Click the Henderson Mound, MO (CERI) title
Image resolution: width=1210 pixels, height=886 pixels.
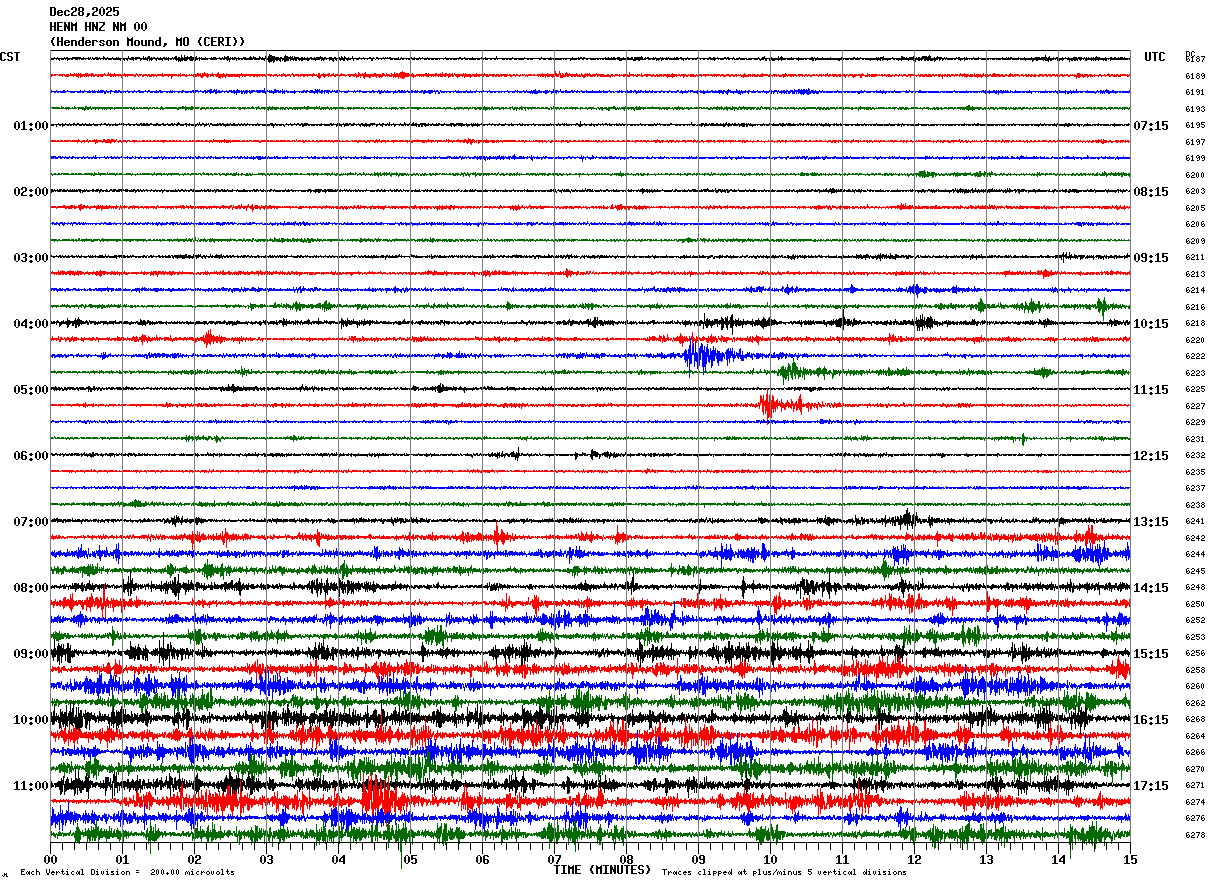point(147,42)
